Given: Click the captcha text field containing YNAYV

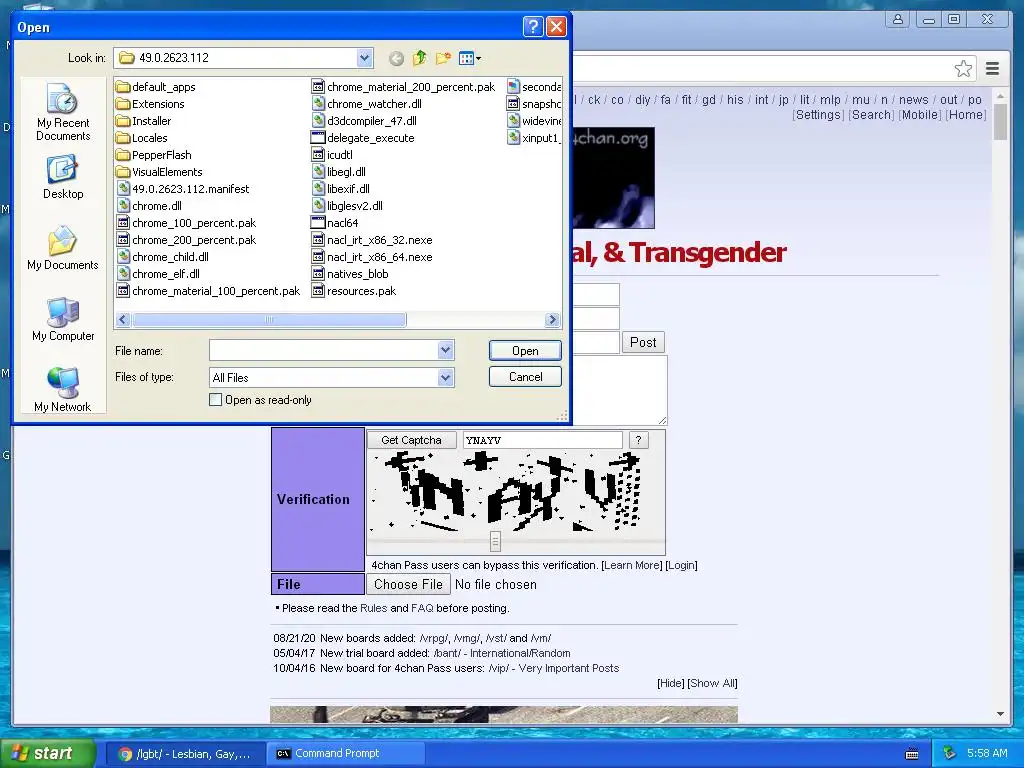Looking at the screenshot, I should 543,440.
